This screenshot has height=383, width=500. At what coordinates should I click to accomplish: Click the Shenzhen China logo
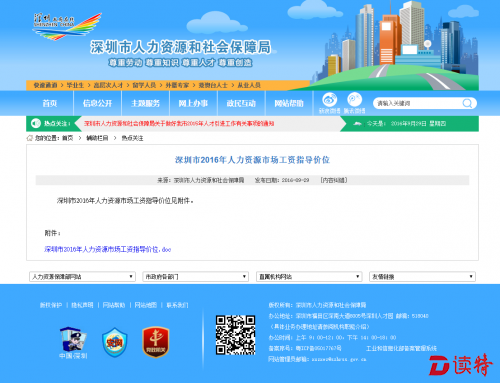67,26
